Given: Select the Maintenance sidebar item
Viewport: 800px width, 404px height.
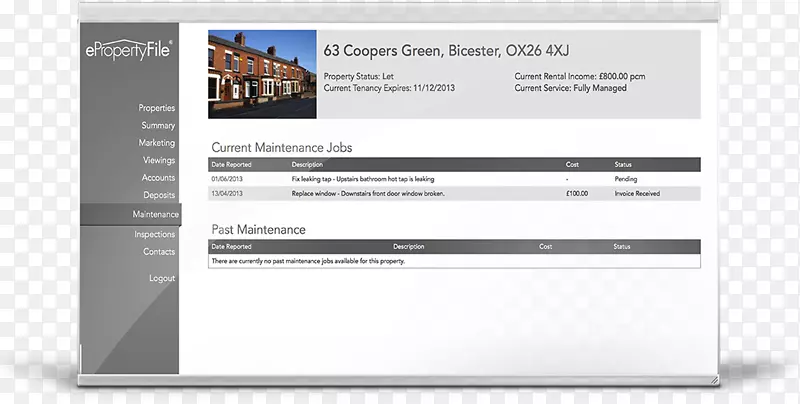Looking at the screenshot, I should click(155, 214).
